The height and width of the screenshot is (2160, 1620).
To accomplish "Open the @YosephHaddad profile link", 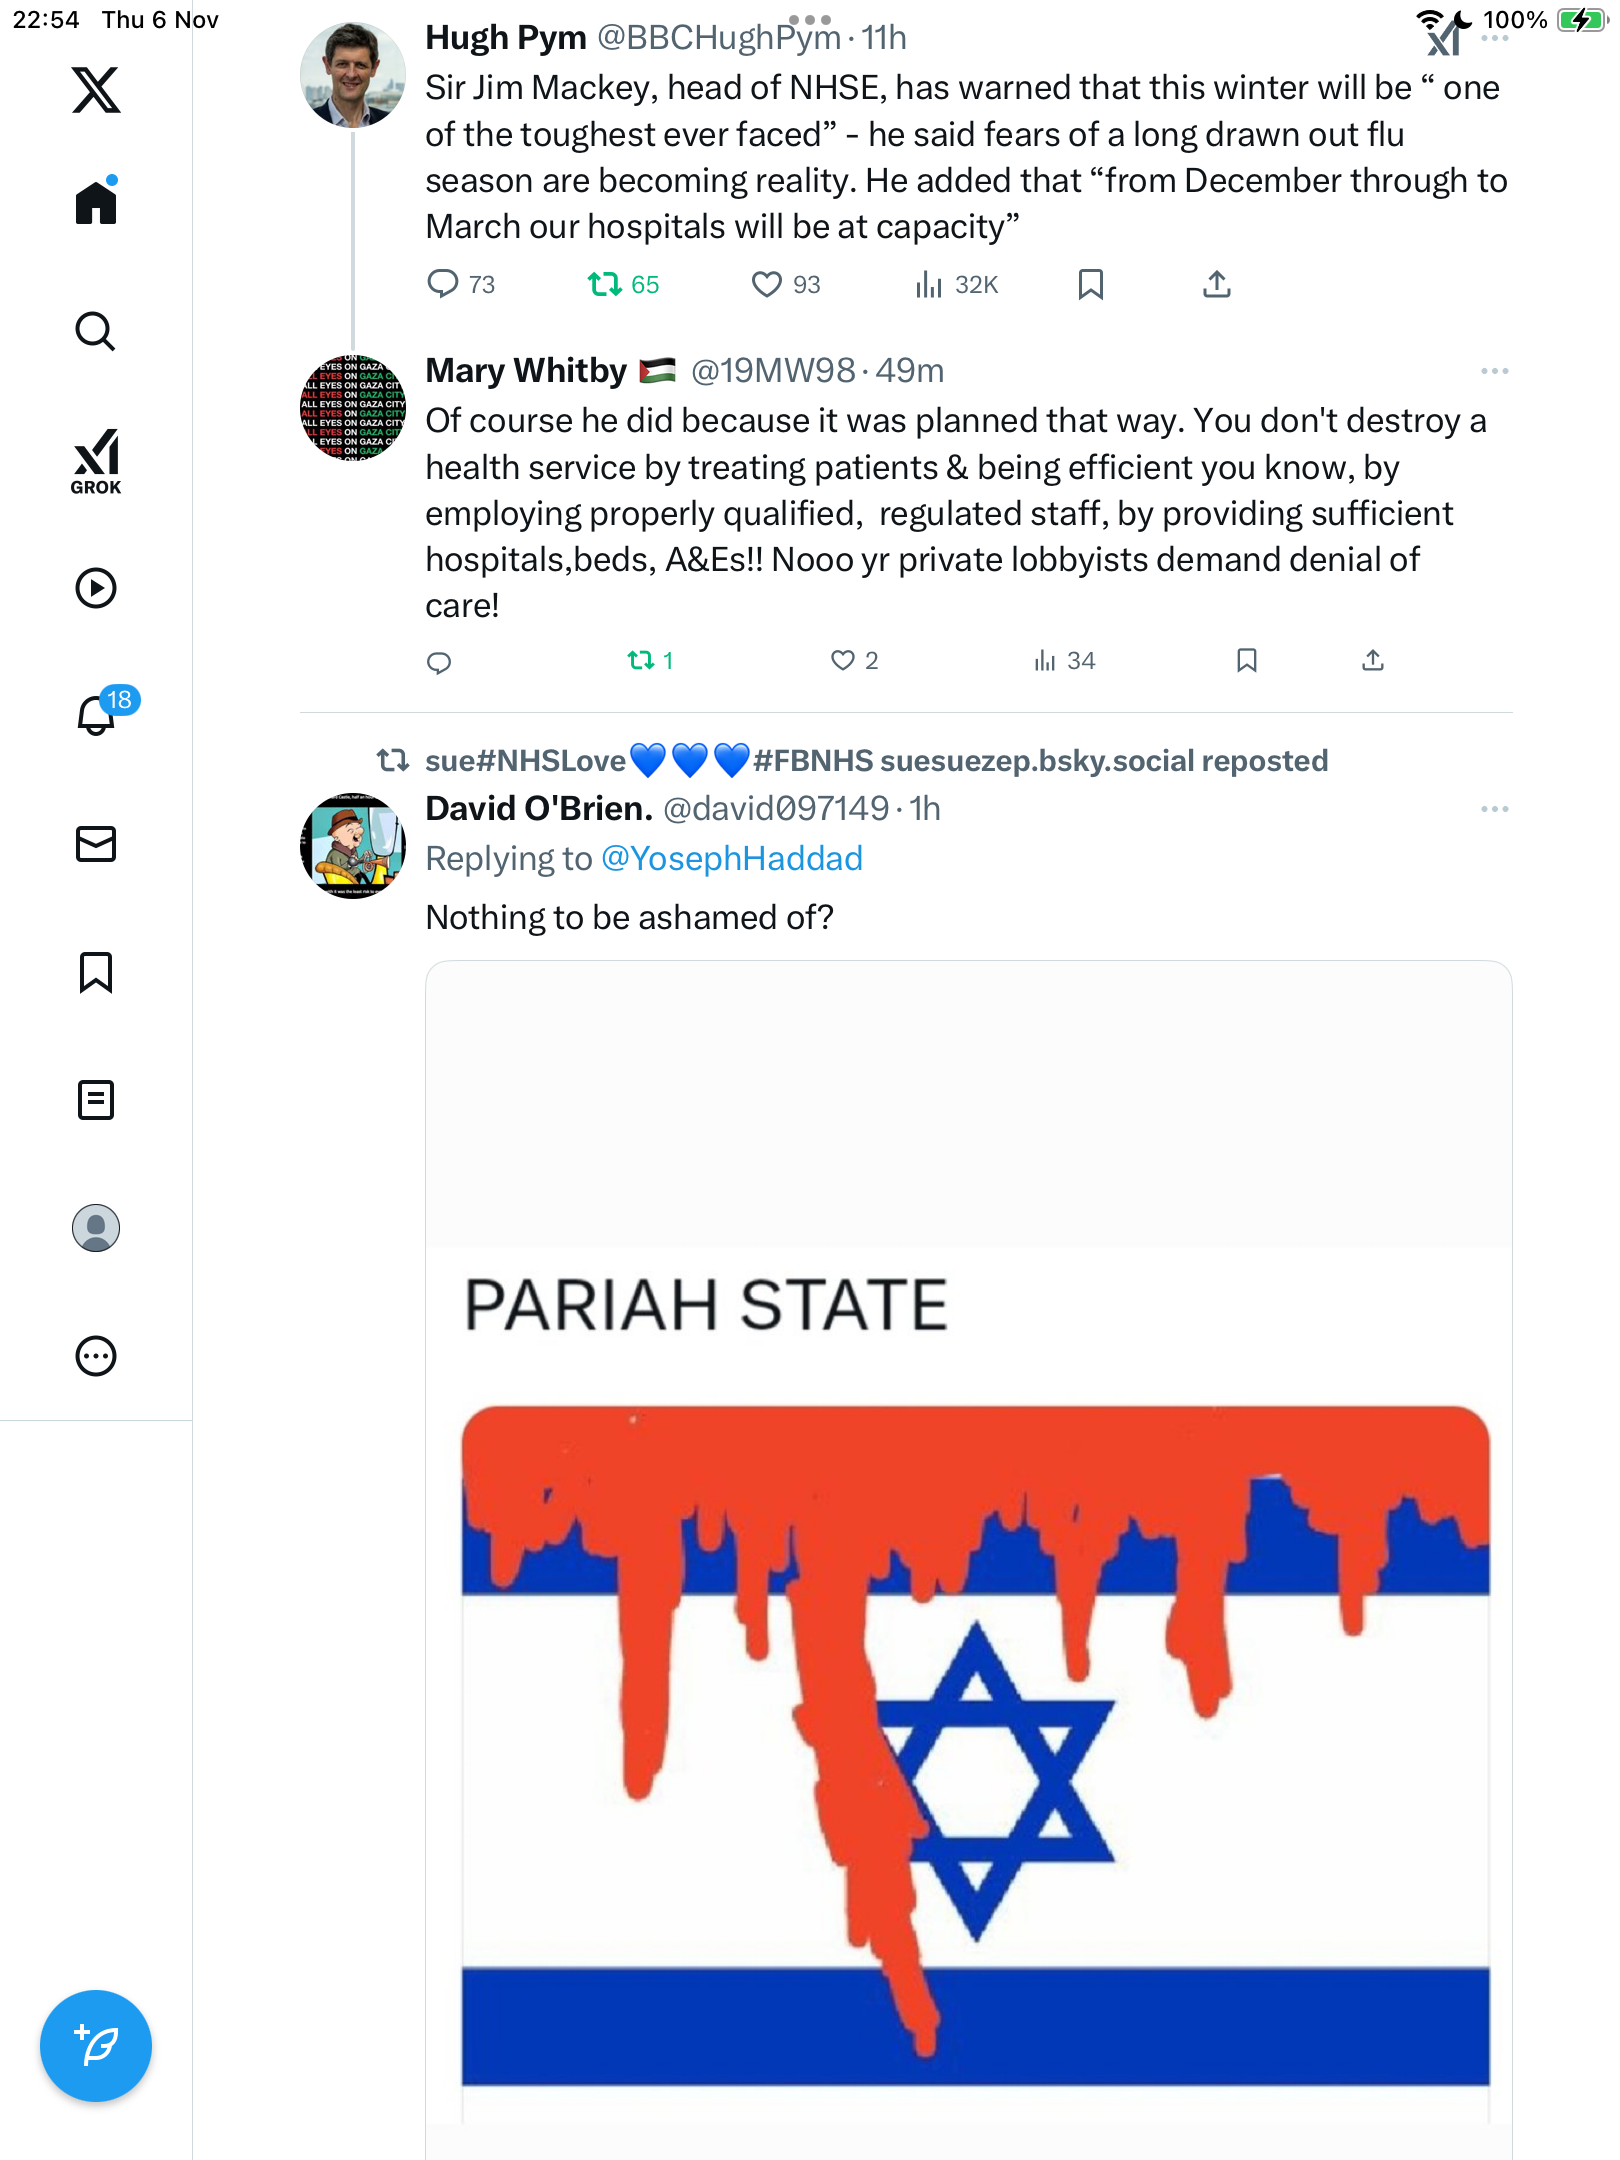I will 731,859.
